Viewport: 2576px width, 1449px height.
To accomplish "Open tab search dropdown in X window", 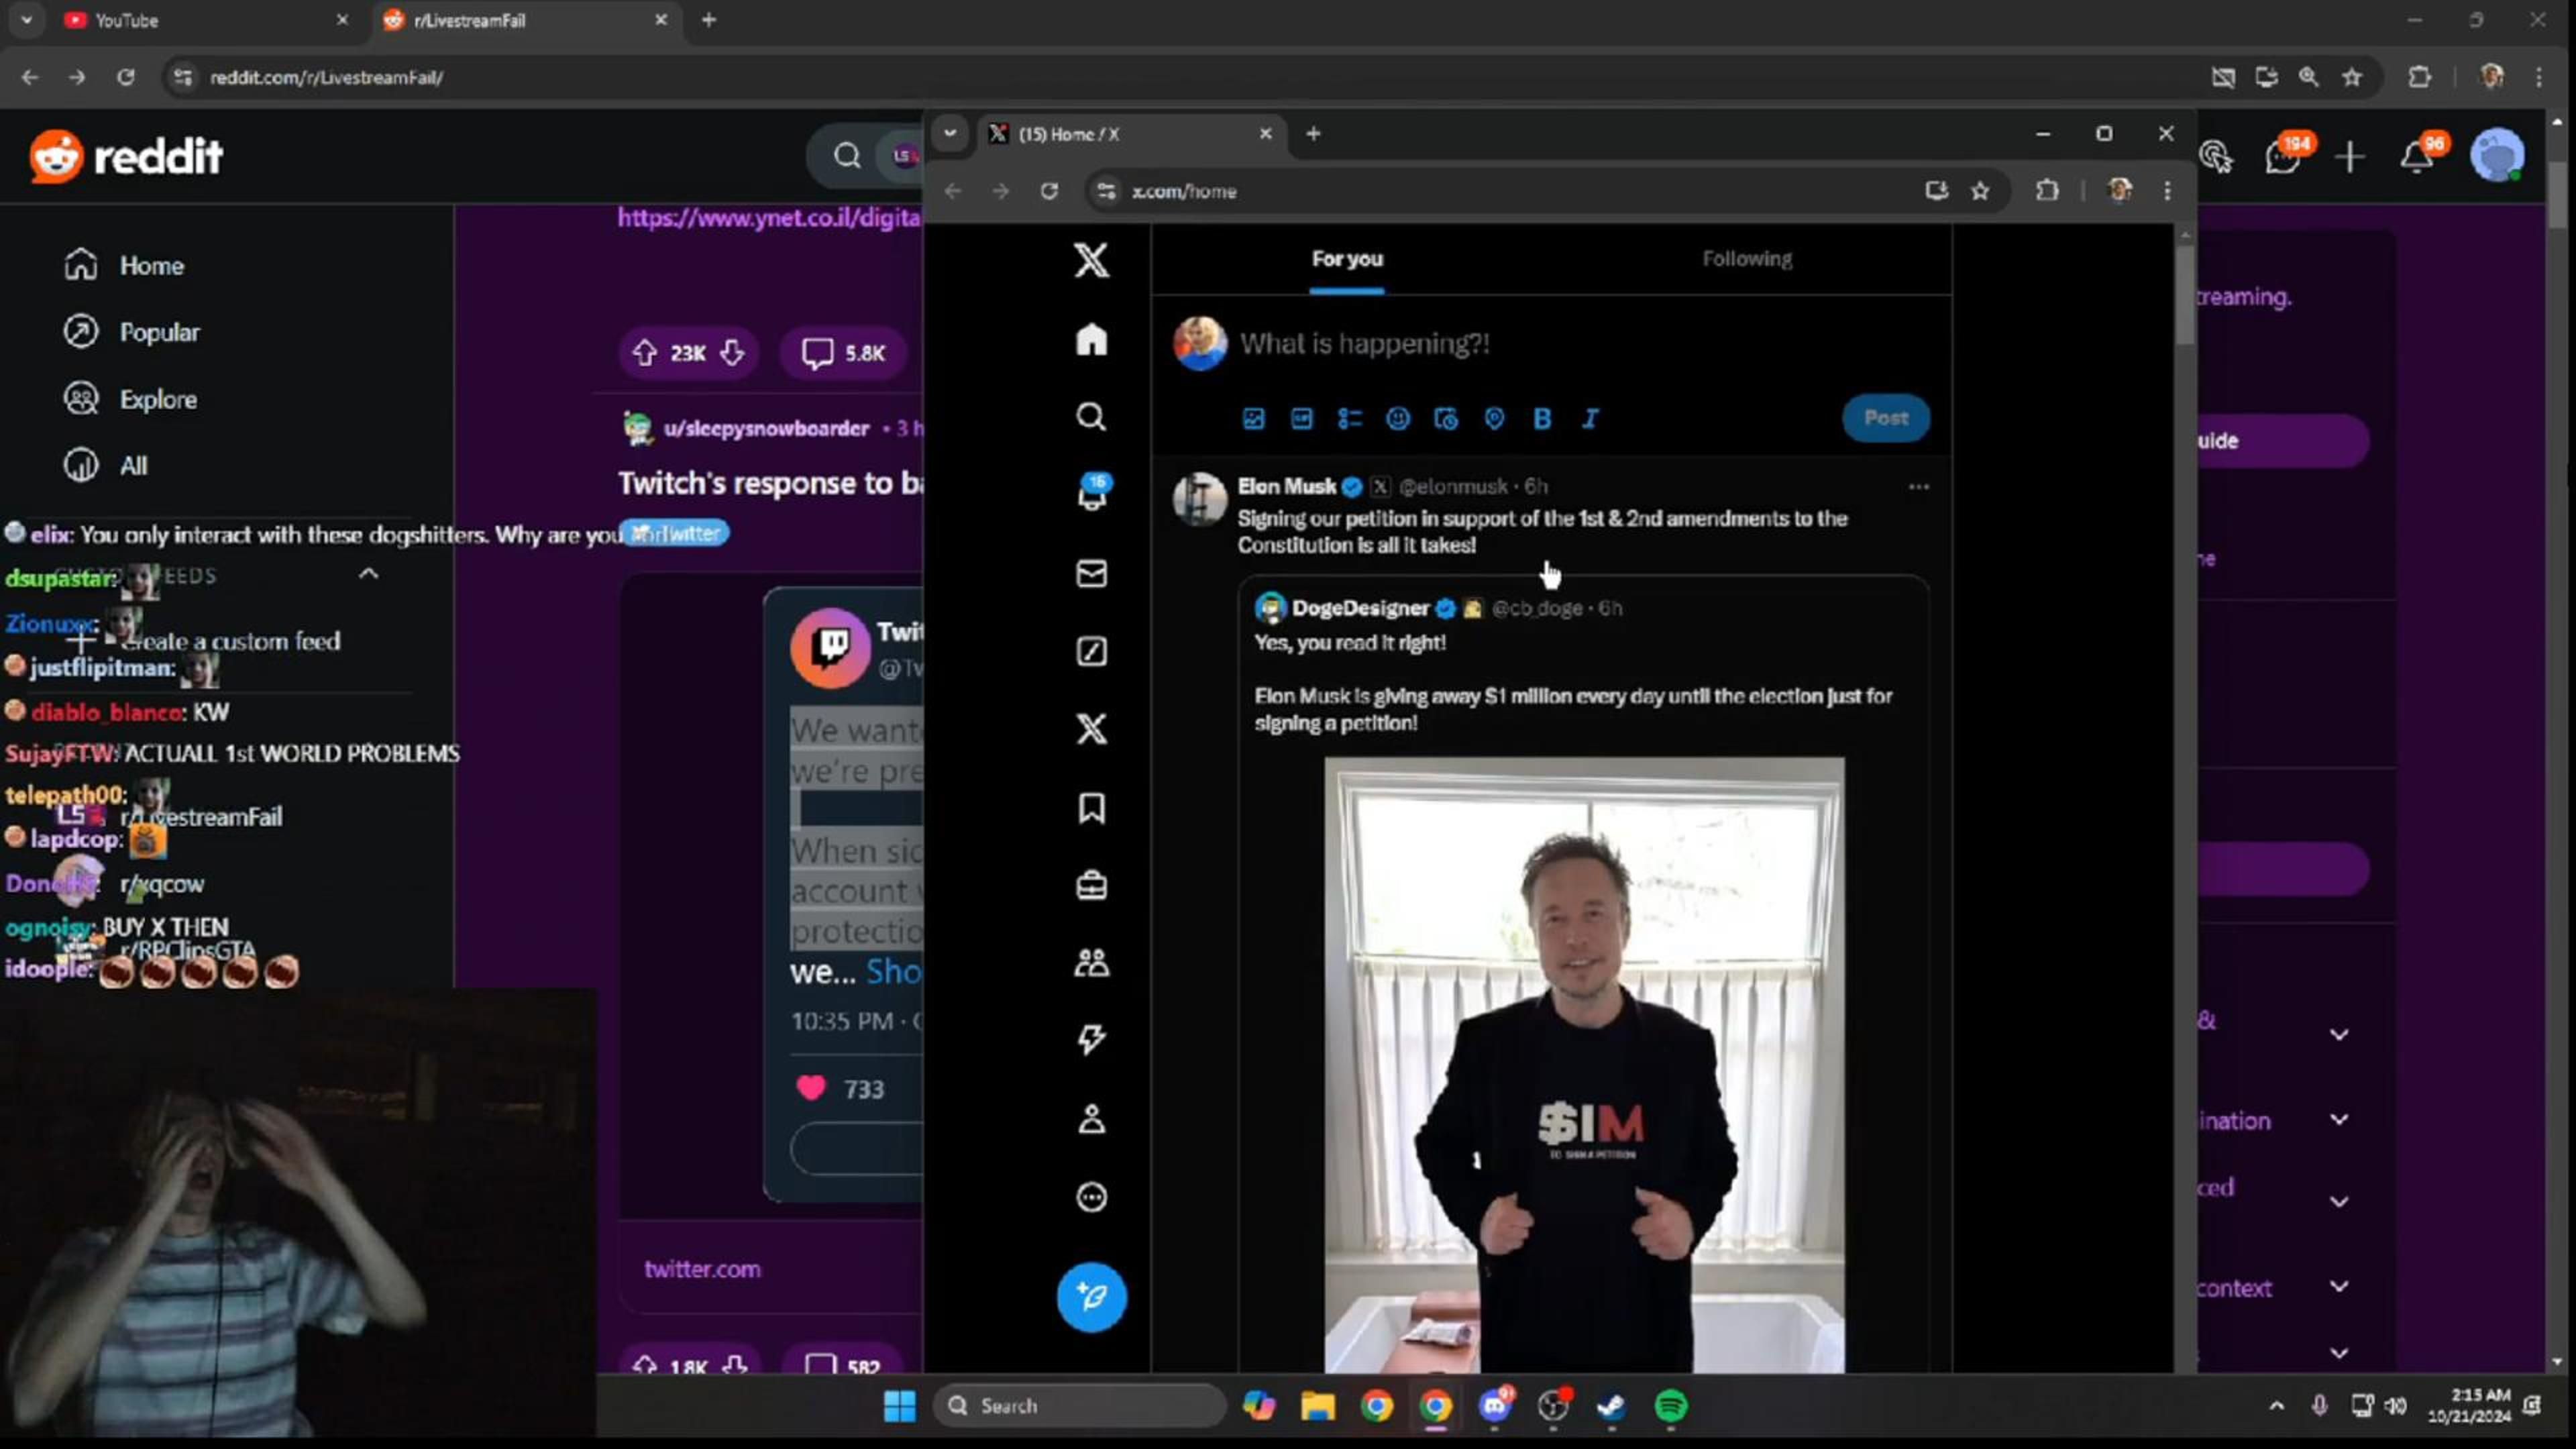I will (950, 133).
